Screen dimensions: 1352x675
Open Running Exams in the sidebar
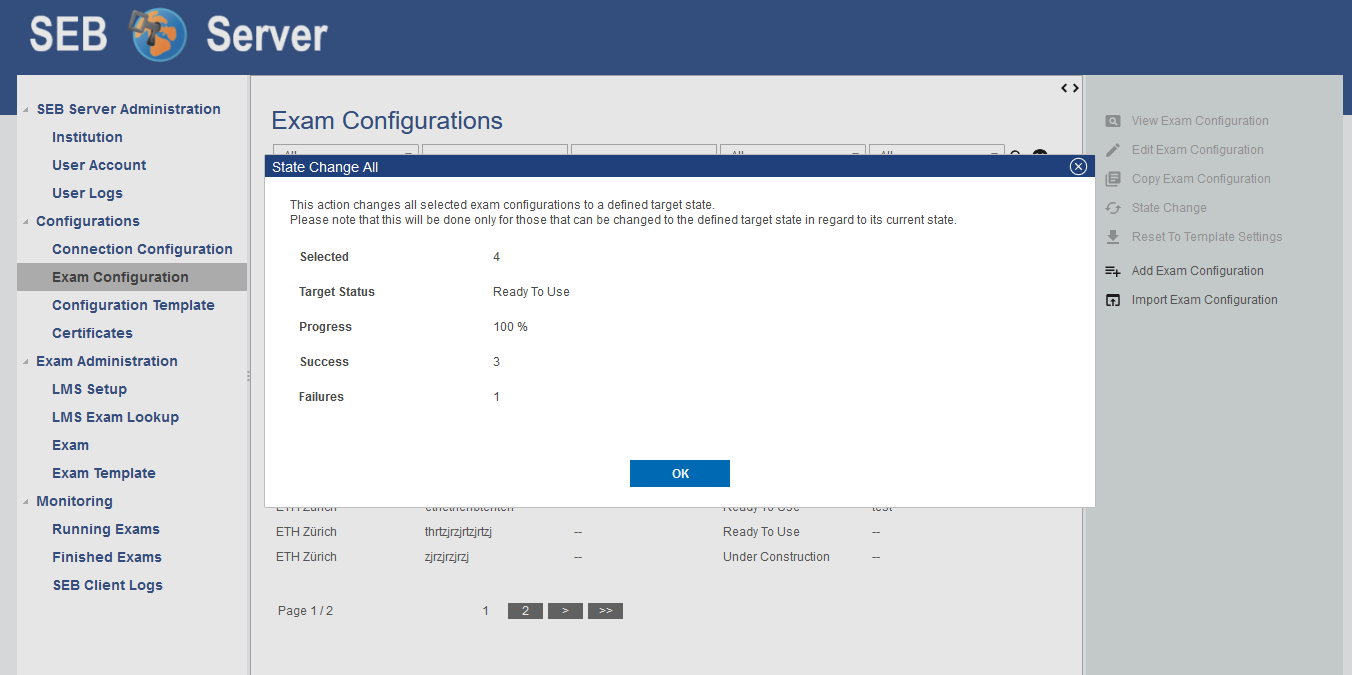(x=106, y=529)
